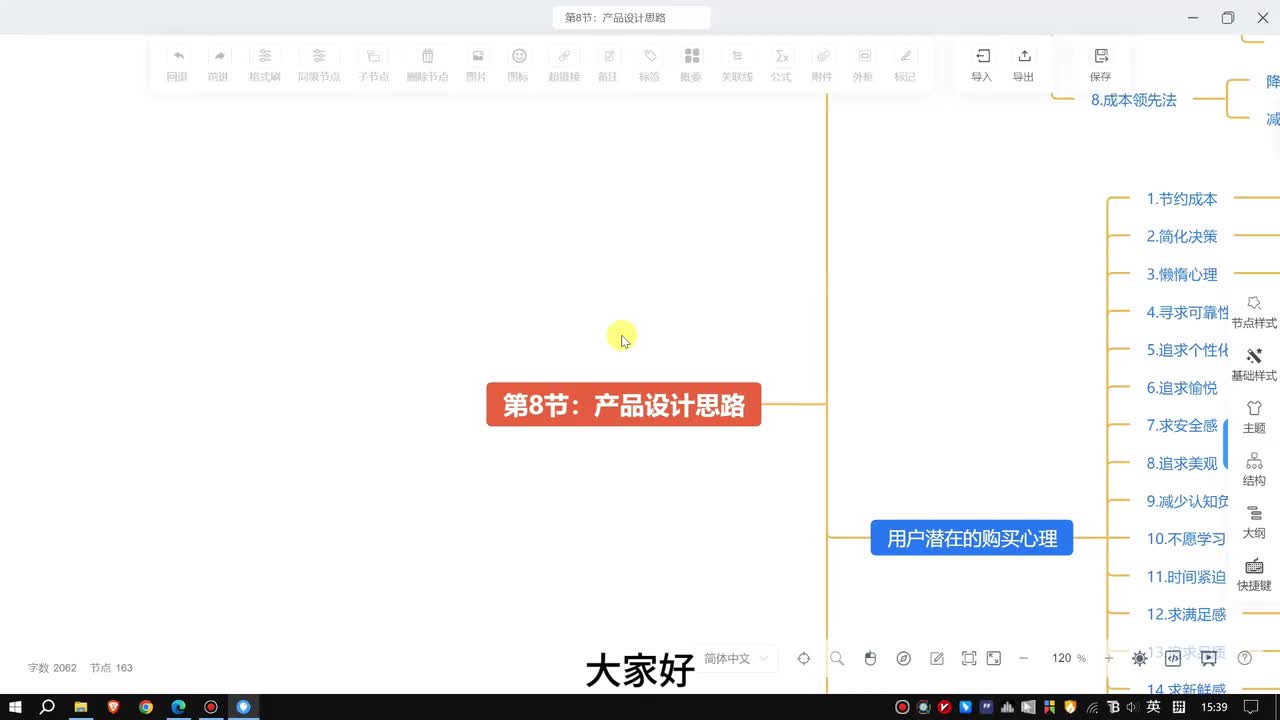Create a 关联线 association line

737,65
